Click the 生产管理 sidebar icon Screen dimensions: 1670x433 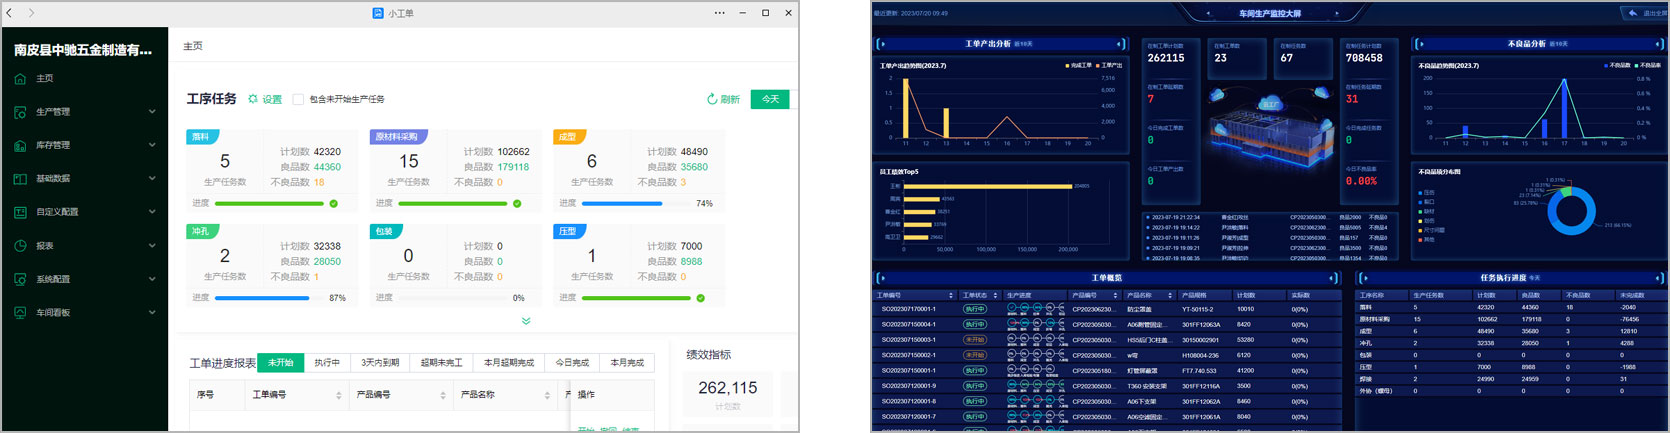20,112
